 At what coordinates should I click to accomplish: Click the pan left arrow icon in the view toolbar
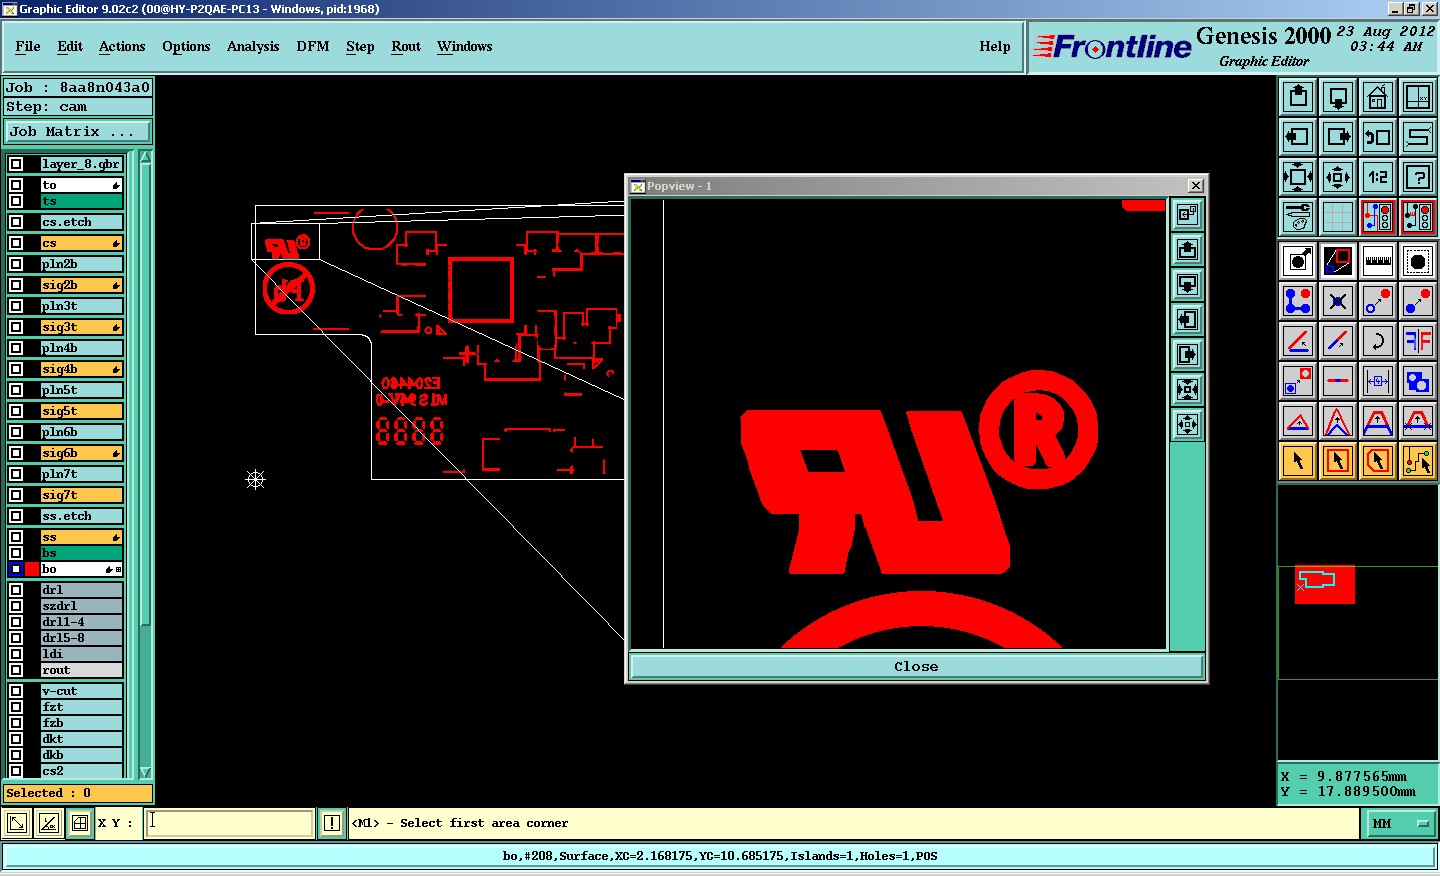(1298, 137)
